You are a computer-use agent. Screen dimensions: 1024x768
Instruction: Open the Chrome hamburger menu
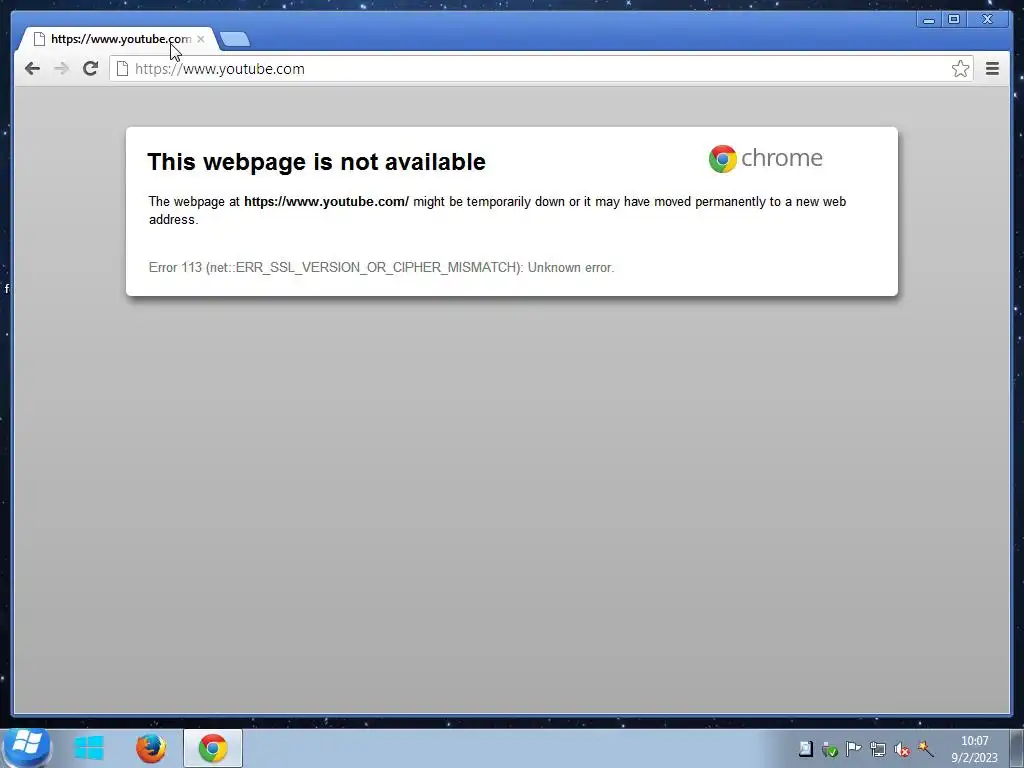point(992,69)
